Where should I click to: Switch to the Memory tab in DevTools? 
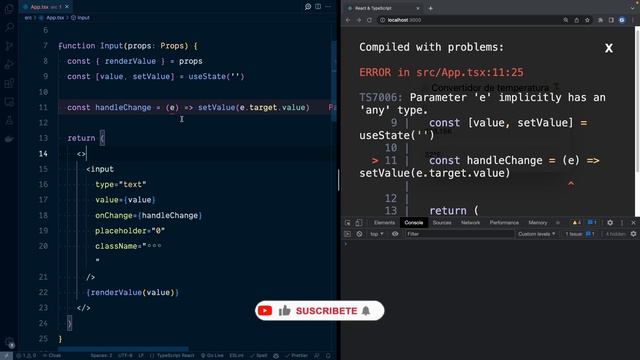[x=538, y=223]
